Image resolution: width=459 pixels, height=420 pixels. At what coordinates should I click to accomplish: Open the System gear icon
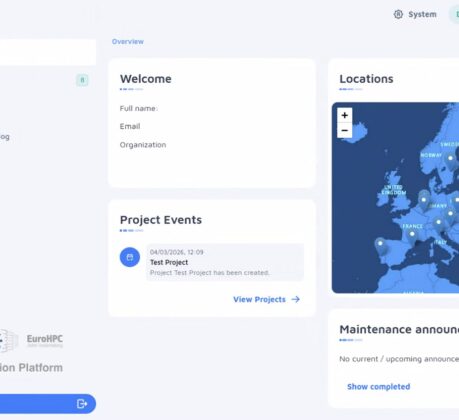(398, 14)
